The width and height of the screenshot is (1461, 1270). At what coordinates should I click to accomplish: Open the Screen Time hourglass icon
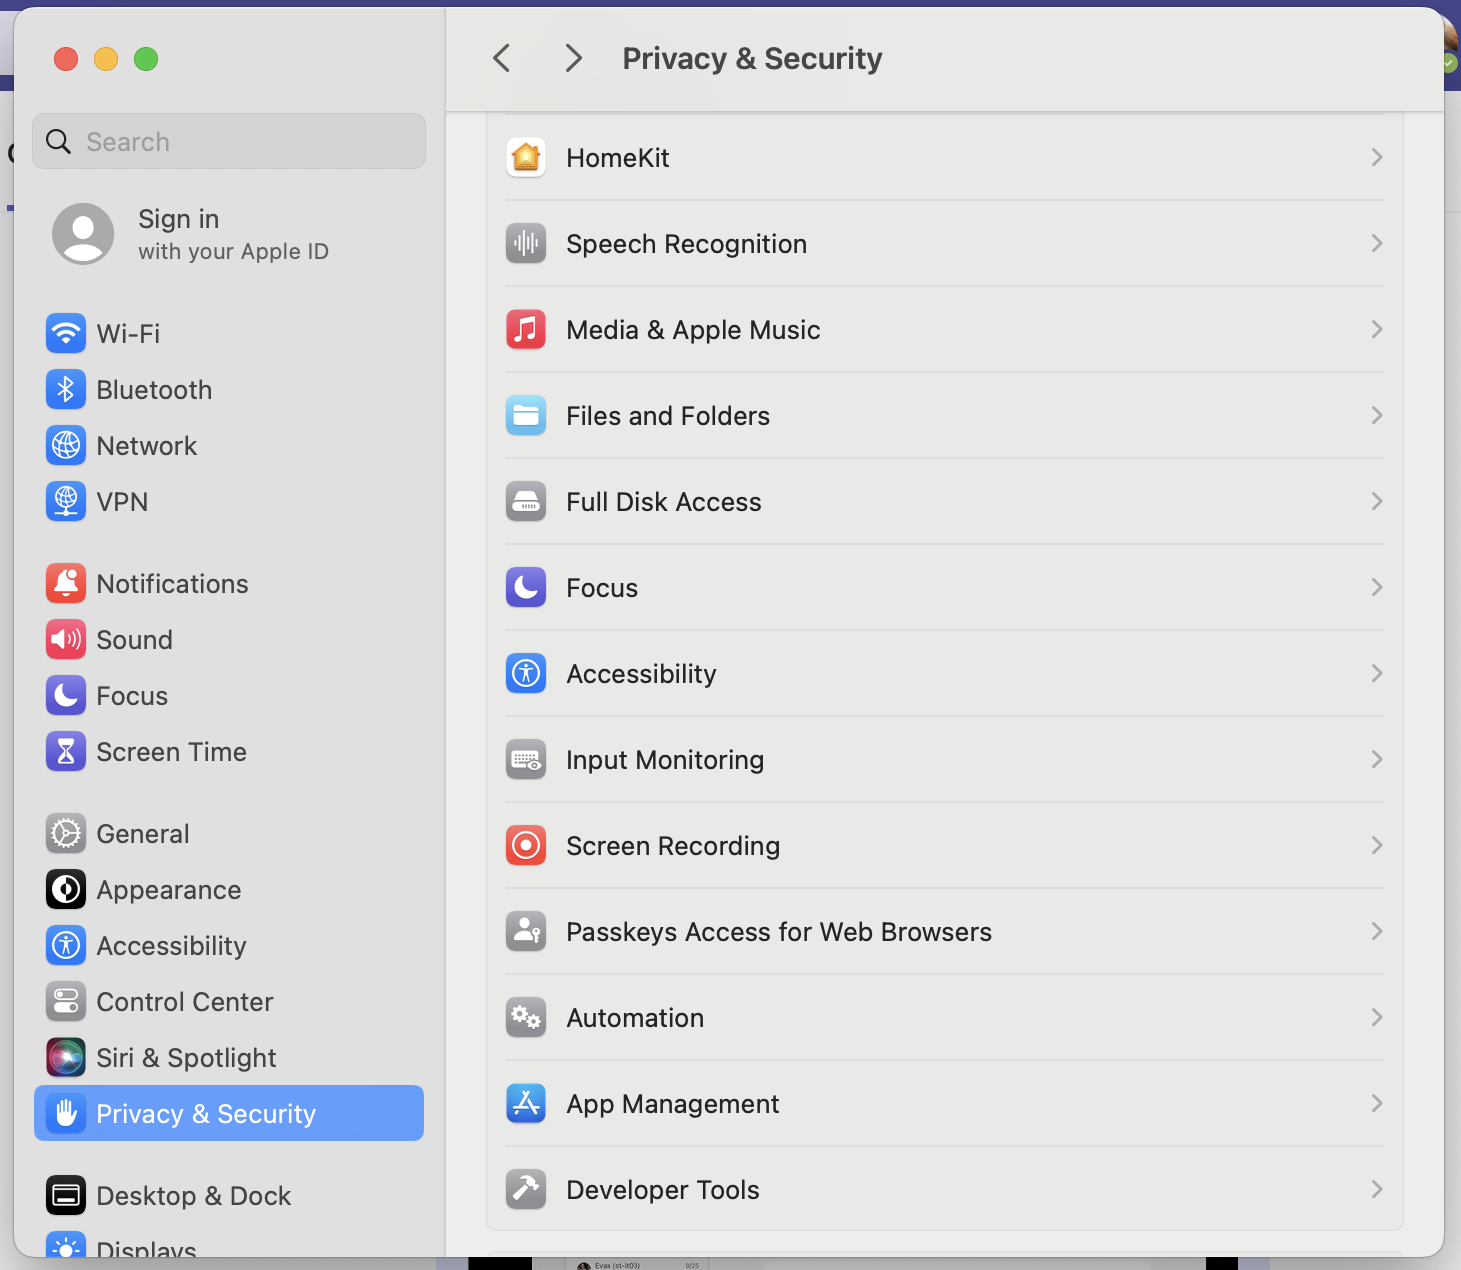pyautogui.click(x=66, y=752)
